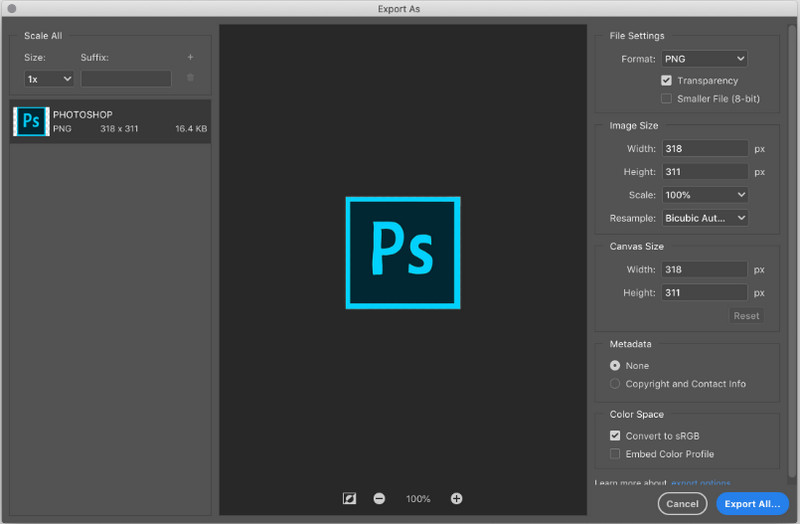Open the export options link

click(701, 483)
